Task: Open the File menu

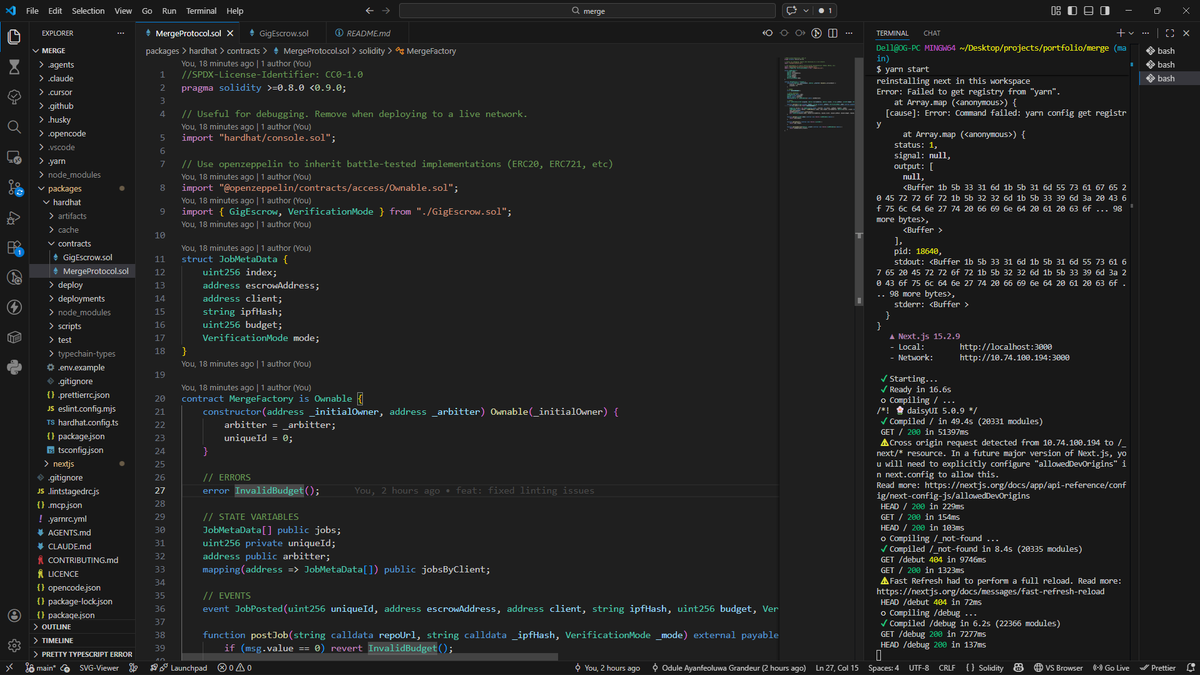Action: point(32,10)
